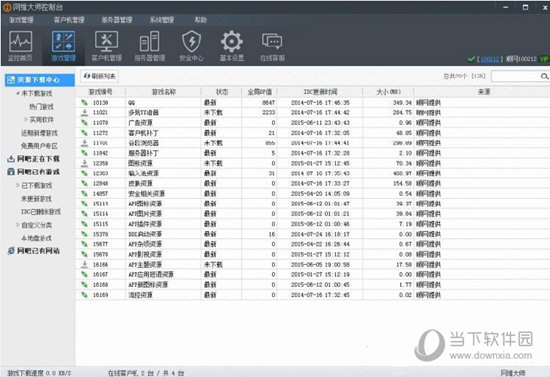Sort by 大小(MB) column header
This screenshot has height=377, width=550.
388,92
